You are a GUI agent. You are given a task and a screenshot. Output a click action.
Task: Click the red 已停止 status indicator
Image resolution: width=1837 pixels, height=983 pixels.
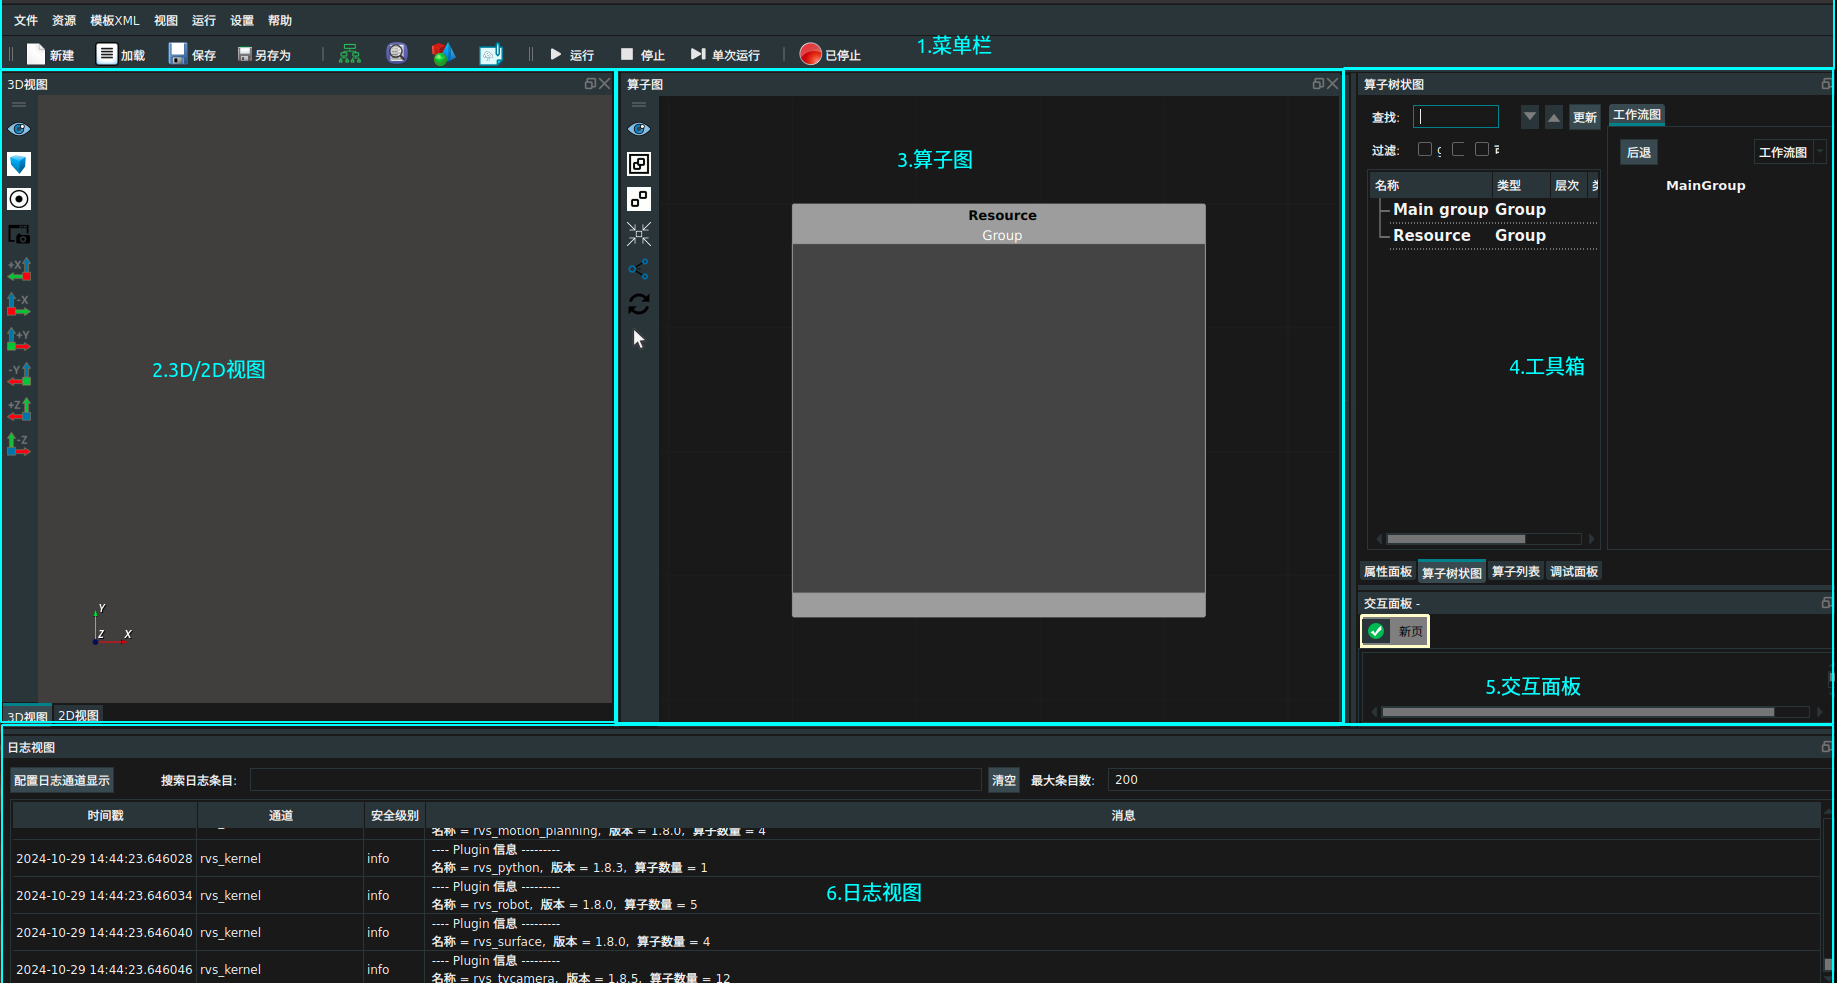coord(810,54)
